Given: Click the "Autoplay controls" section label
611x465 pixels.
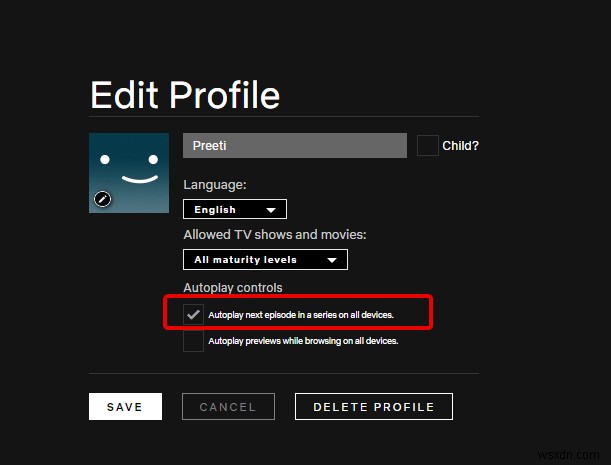Looking at the screenshot, I should coord(233,289).
